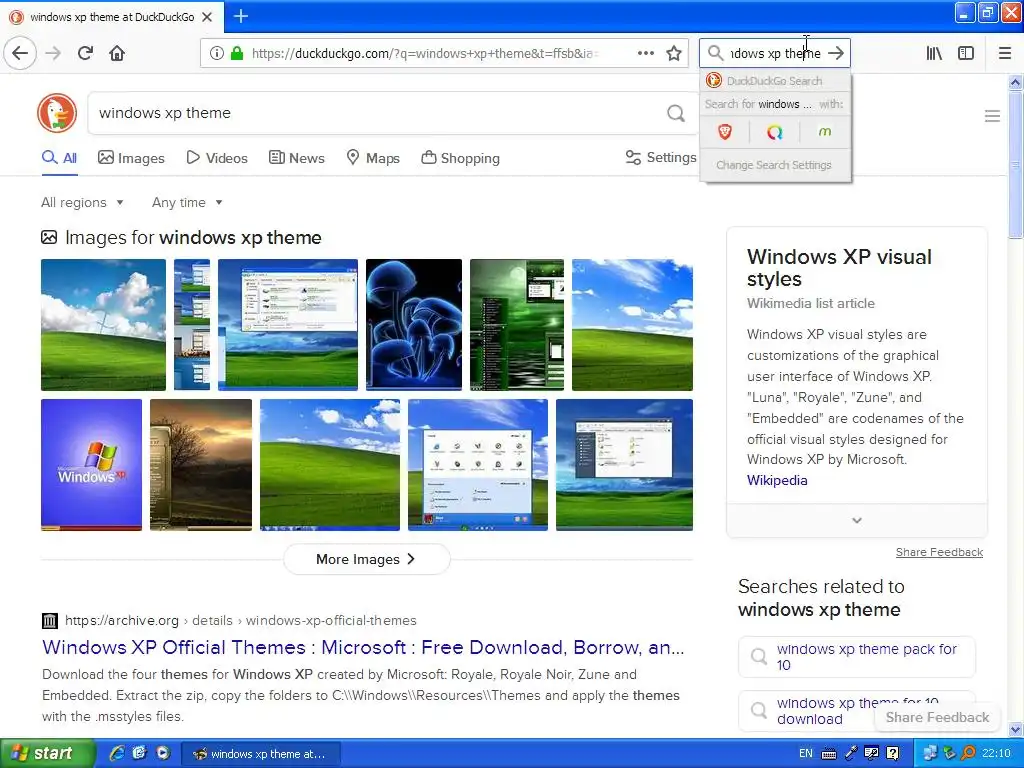Submit the search bar query arrow

tap(836, 53)
